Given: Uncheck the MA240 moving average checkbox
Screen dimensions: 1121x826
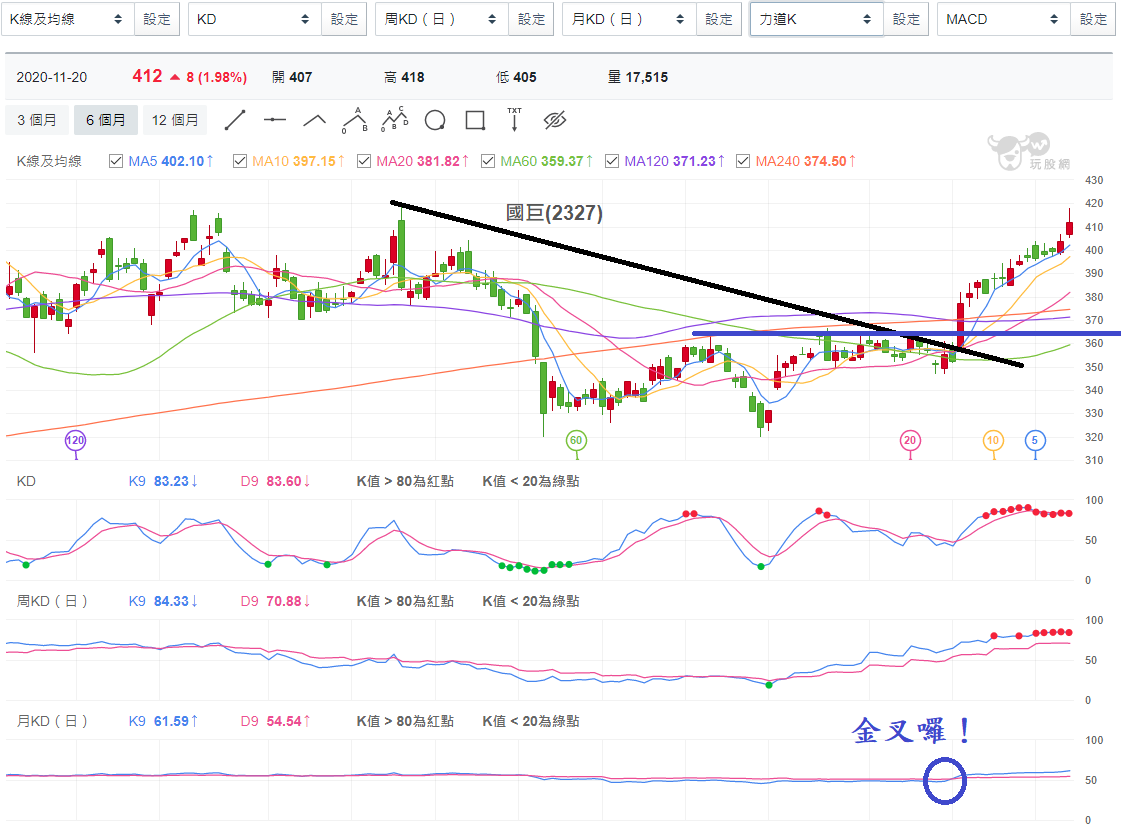Looking at the screenshot, I should coord(743,161).
